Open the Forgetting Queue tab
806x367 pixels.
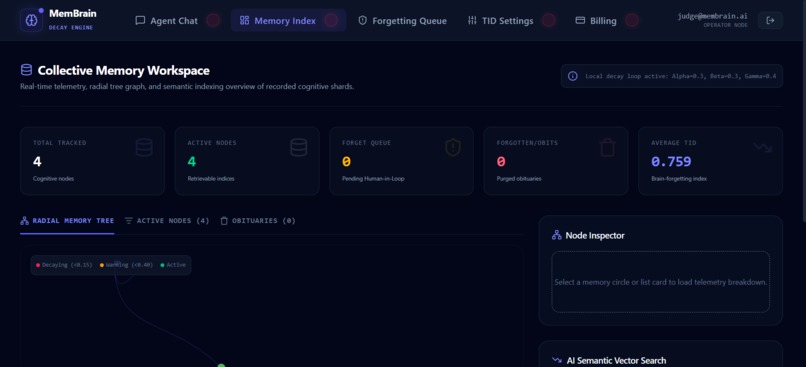[402, 21]
